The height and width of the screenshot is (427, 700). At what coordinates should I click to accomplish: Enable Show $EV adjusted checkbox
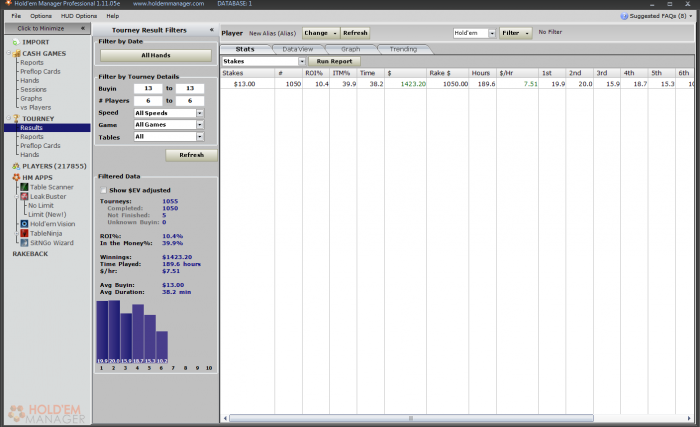click(104, 190)
